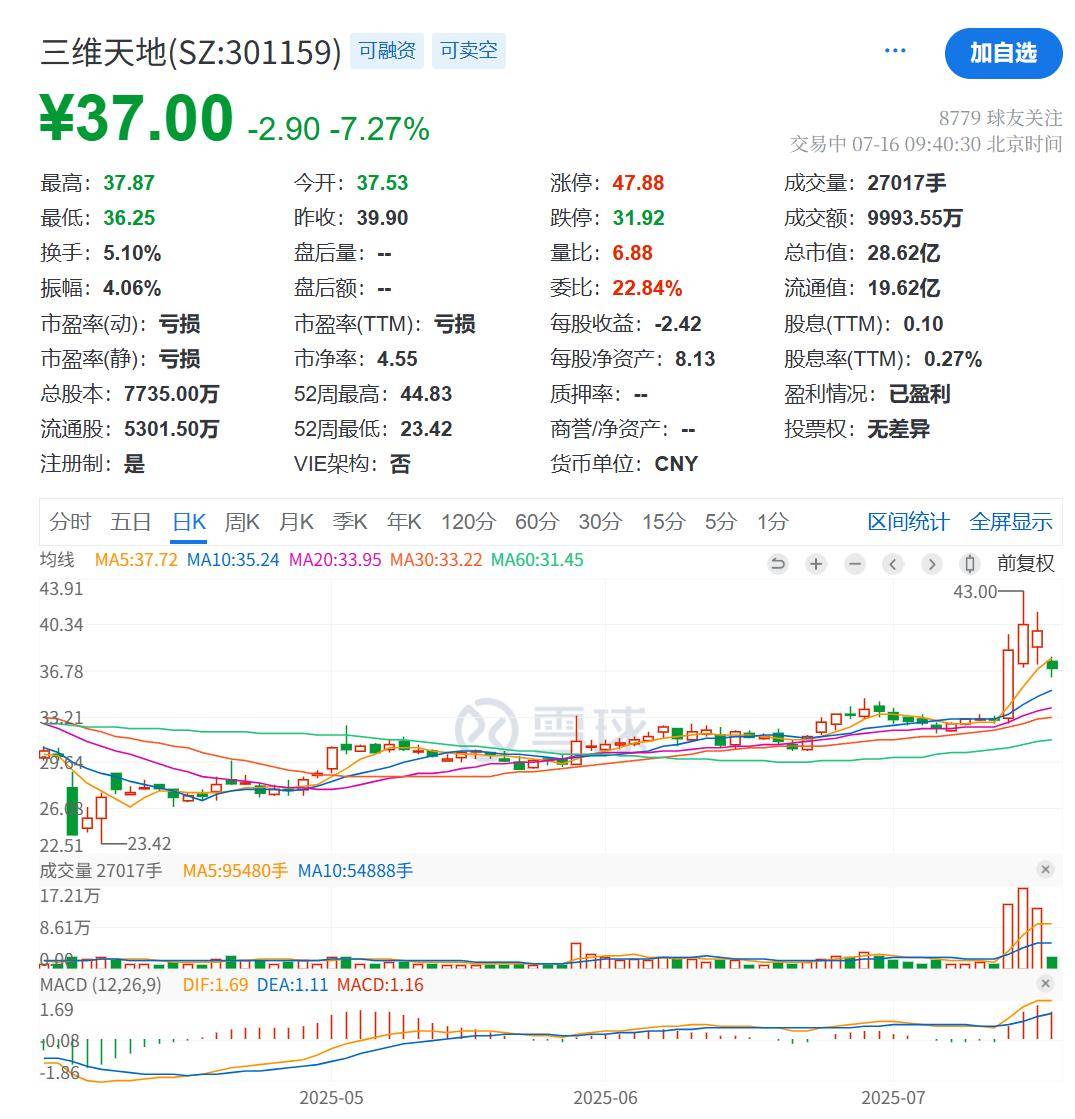Close the MACD indicator panel

[1045, 983]
